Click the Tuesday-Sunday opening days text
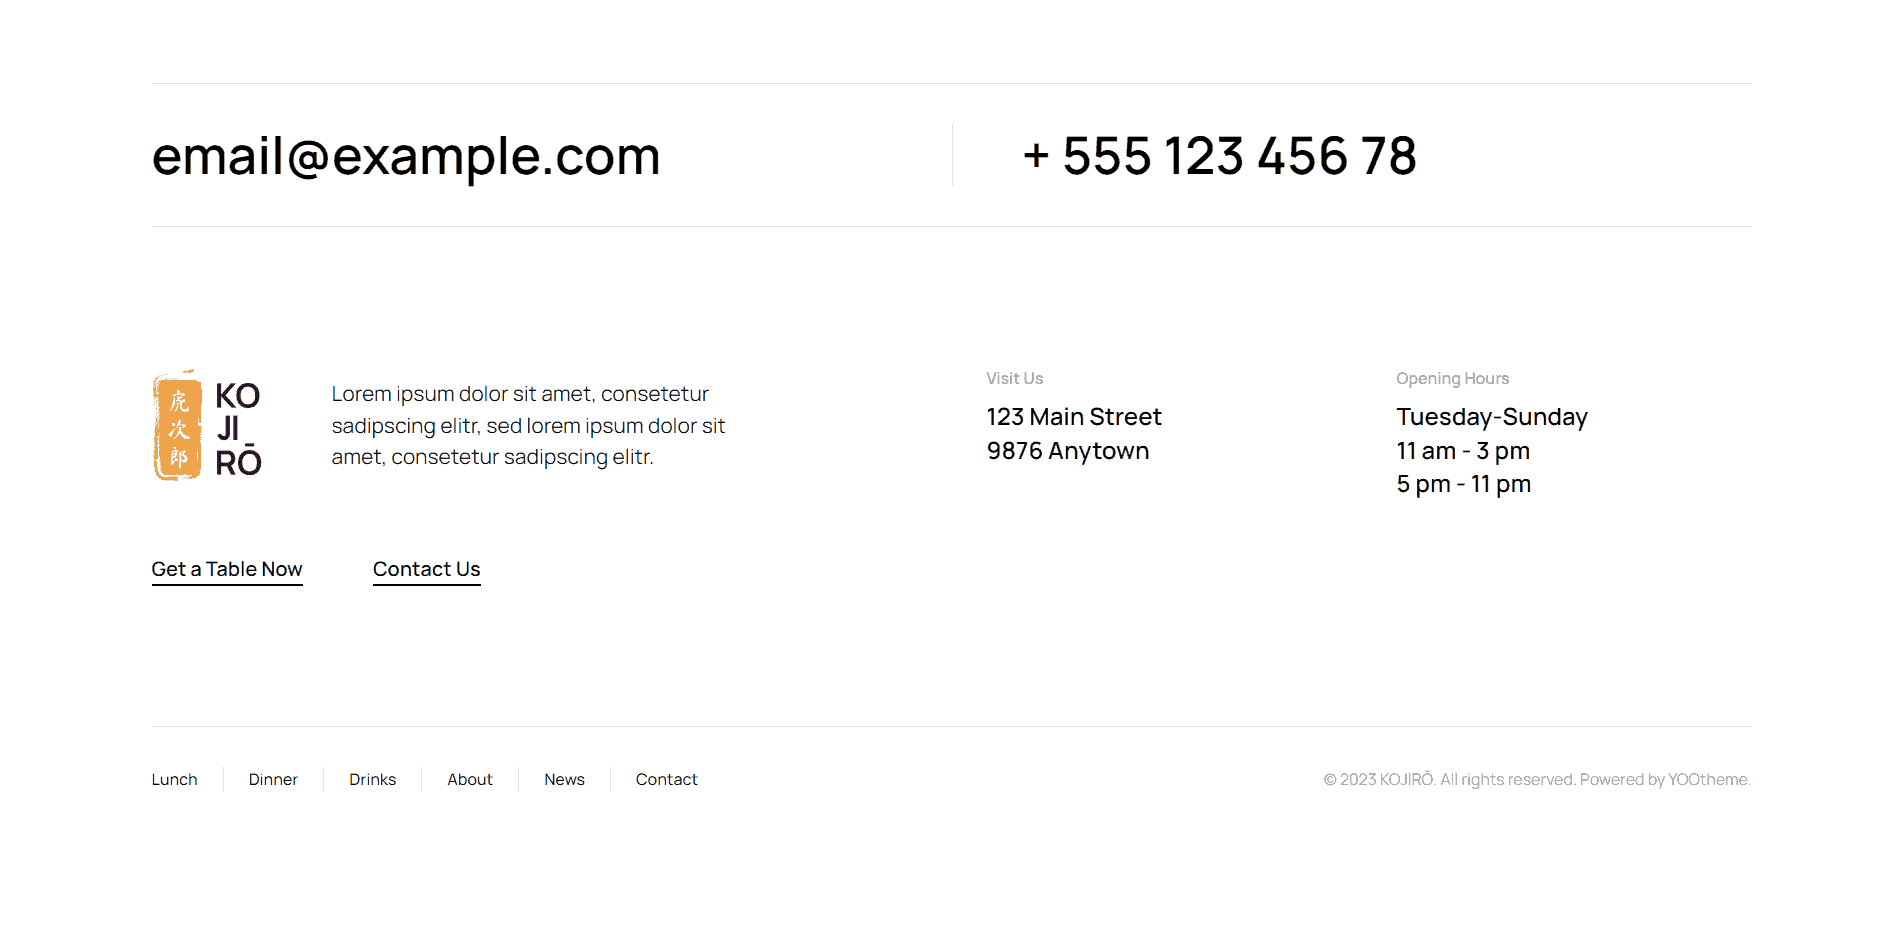Viewport: 1902px width, 931px height. click(x=1491, y=417)
